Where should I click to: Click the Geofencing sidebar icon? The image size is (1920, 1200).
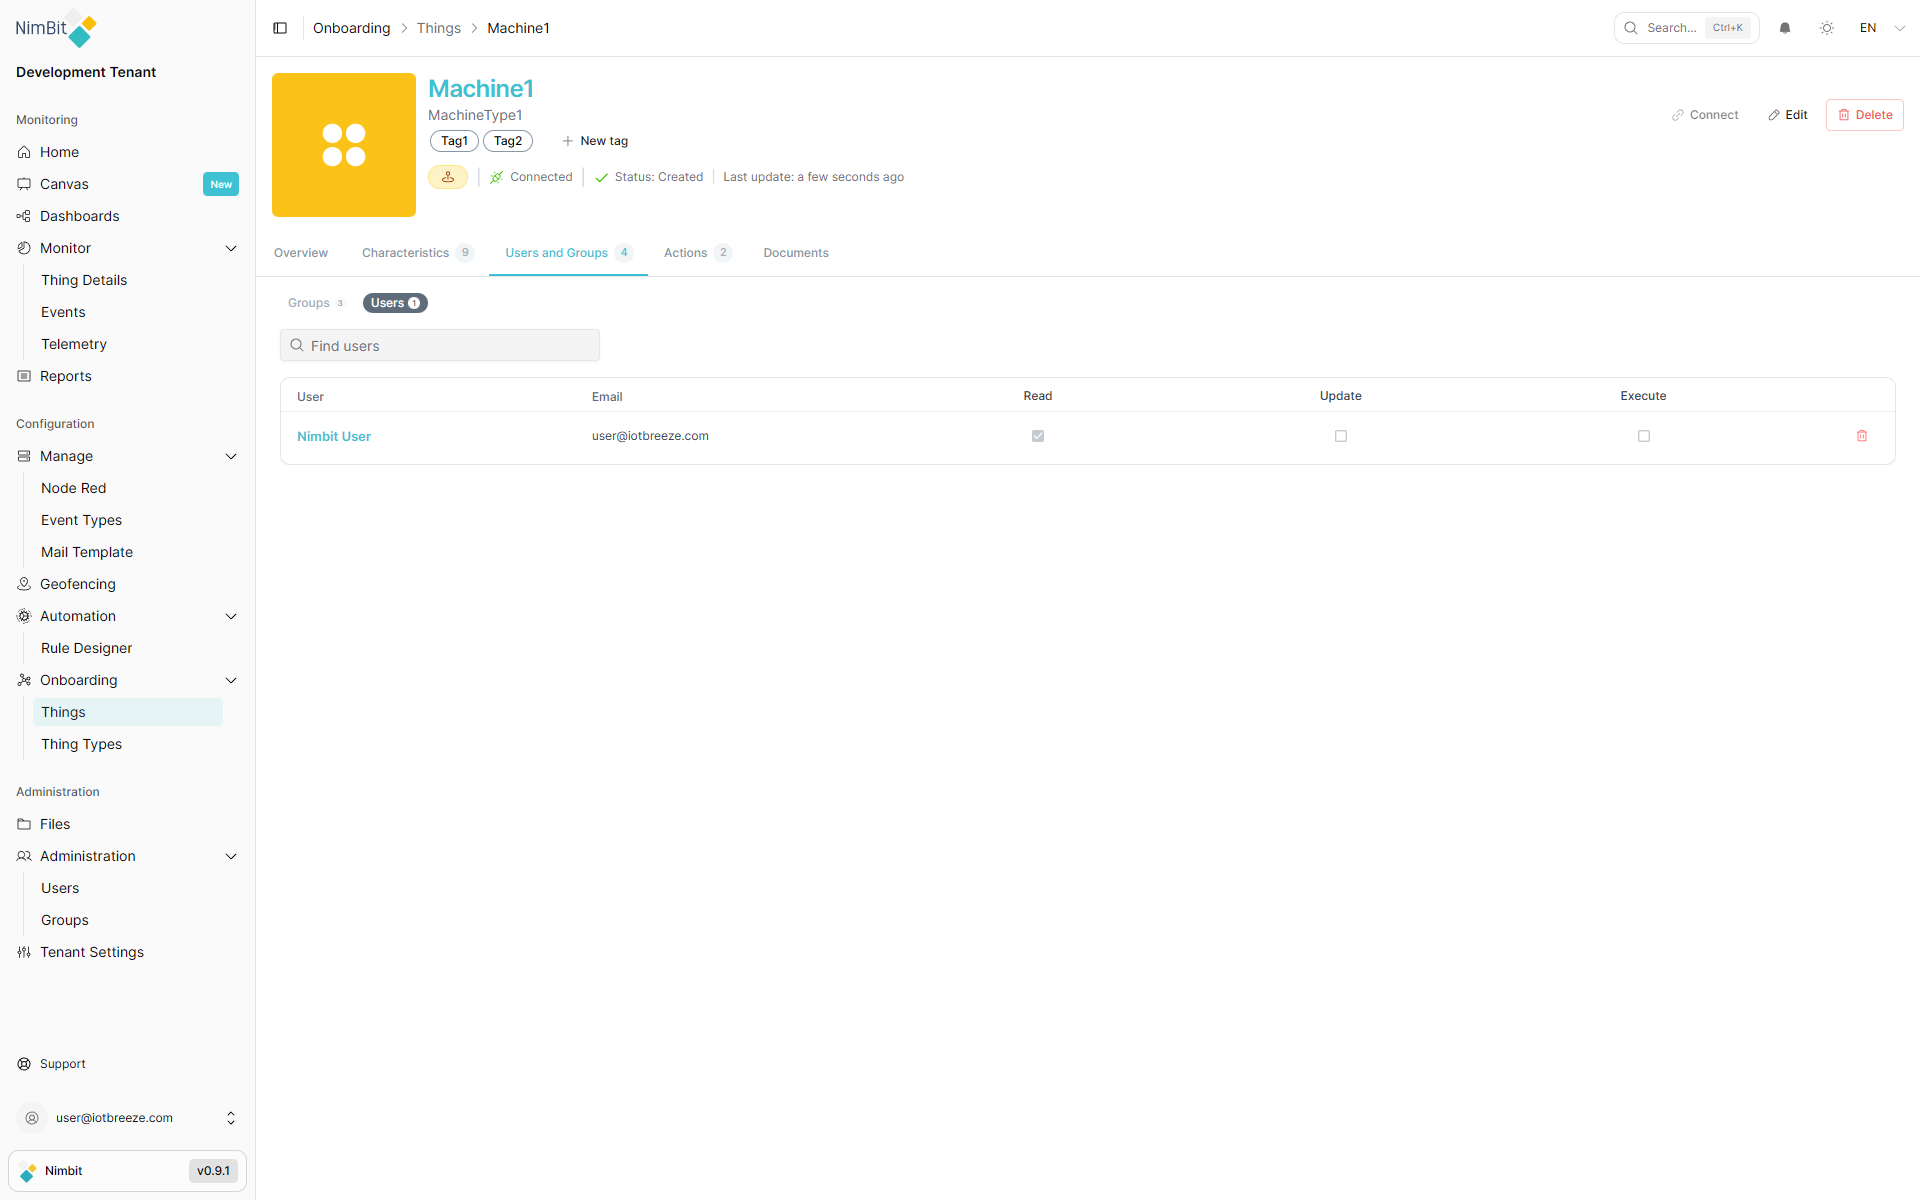23,584
